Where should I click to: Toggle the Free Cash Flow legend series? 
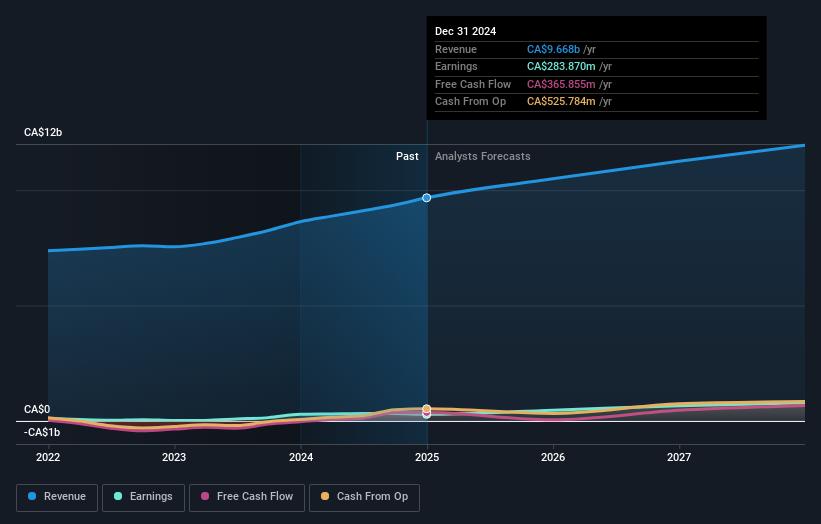click(247, 497)
